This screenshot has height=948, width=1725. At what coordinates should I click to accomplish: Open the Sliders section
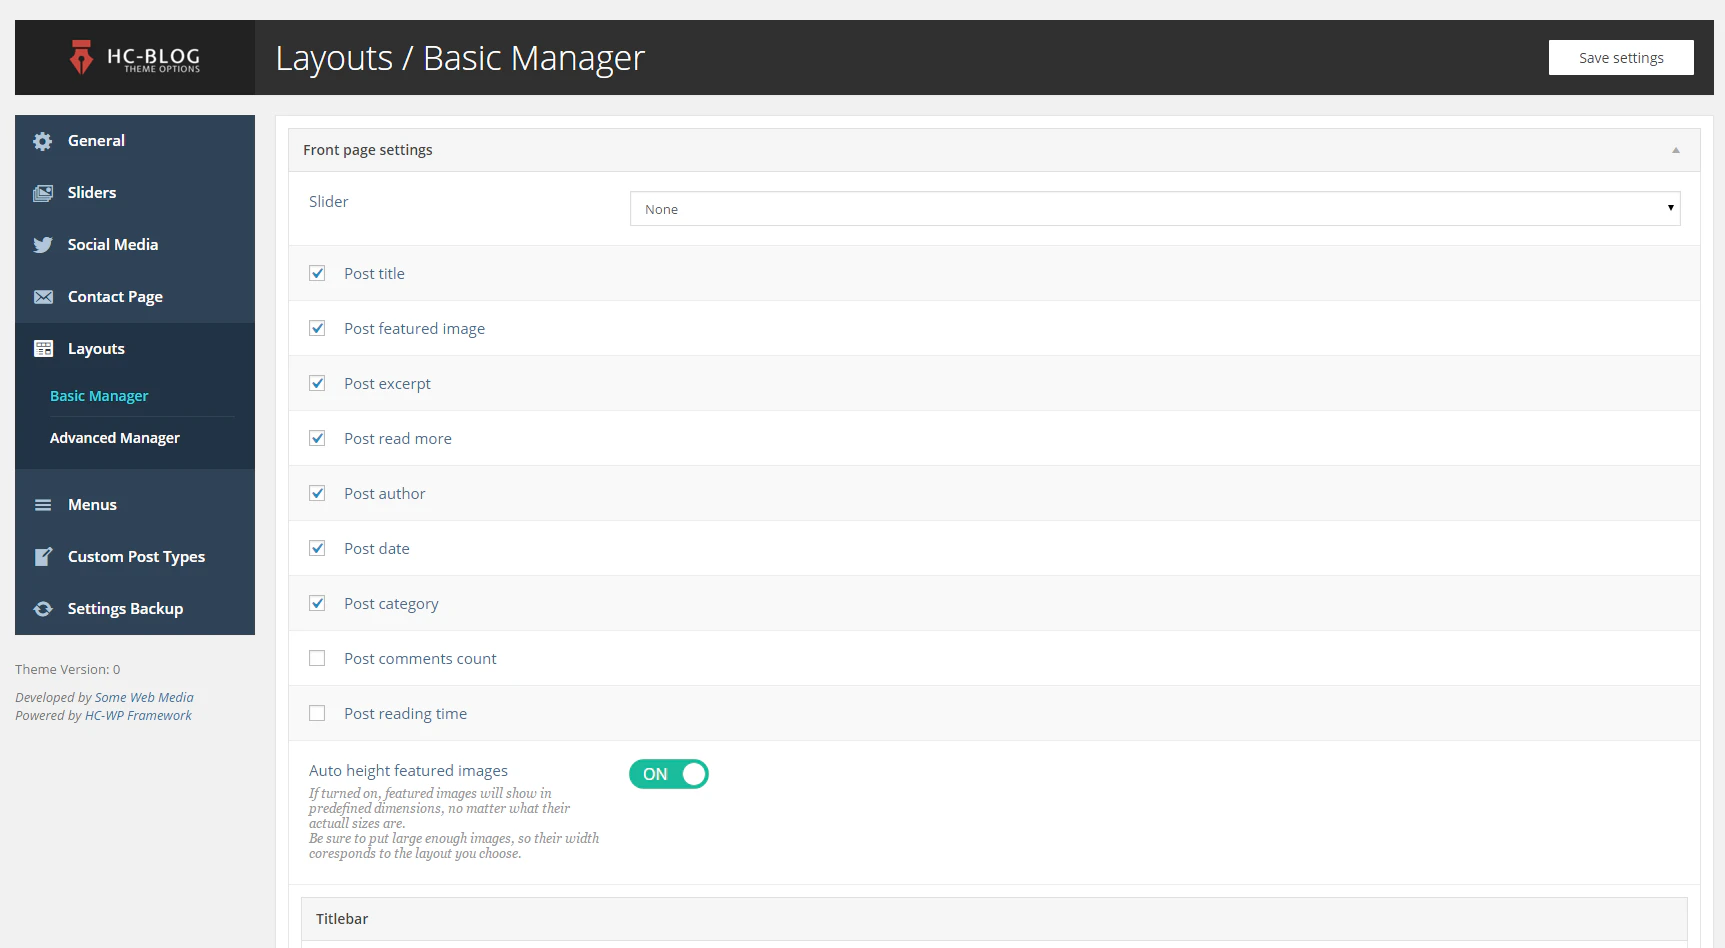point(135,193)
